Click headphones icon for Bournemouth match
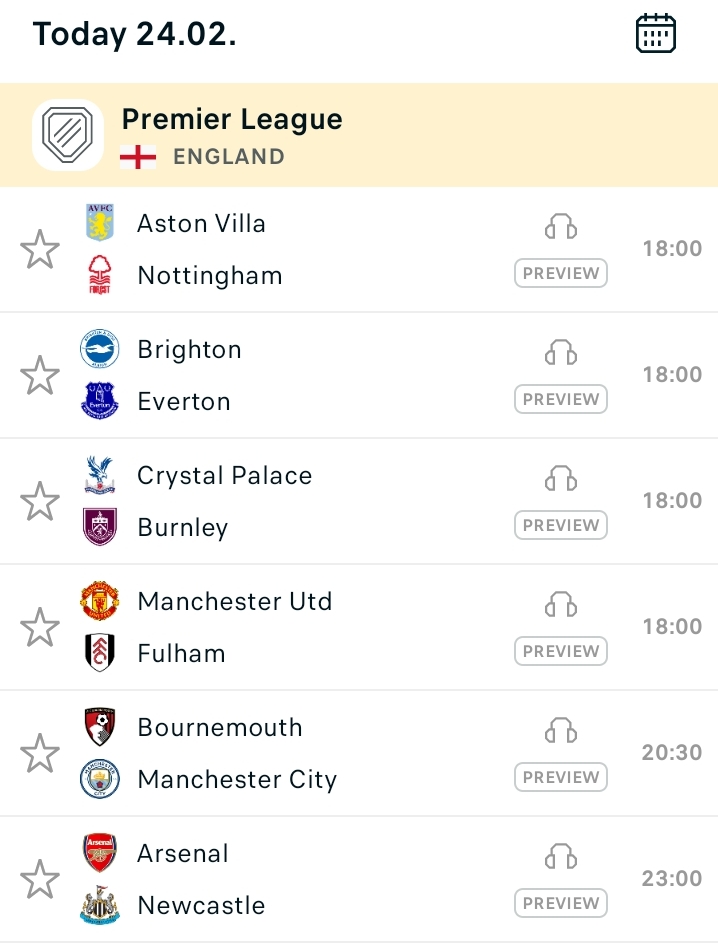This screenshot has height=949, width=718. point(561,731)
